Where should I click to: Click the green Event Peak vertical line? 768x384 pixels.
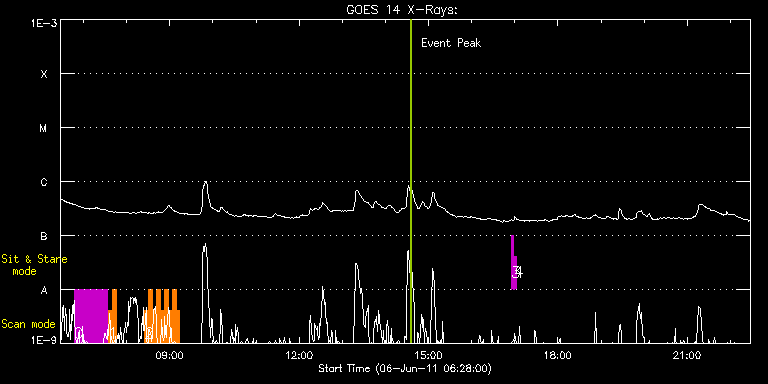pos(410,181)
